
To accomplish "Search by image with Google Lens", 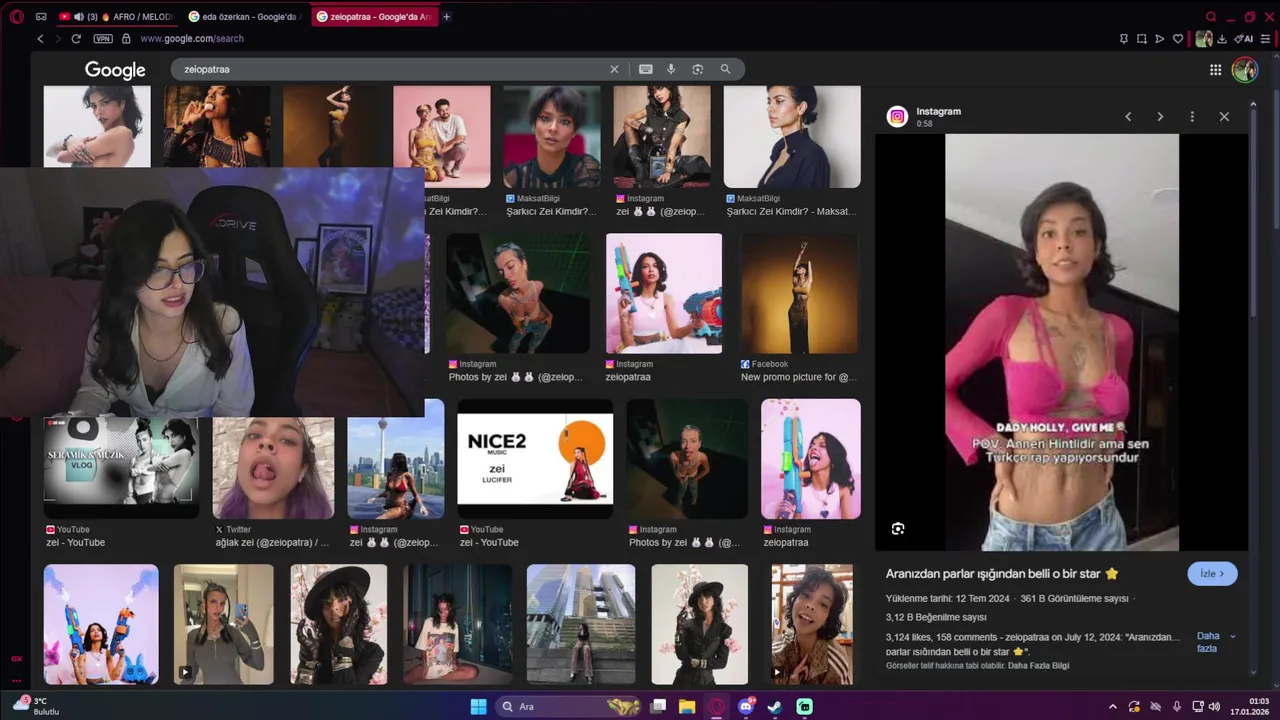I will tap(698, 70).
